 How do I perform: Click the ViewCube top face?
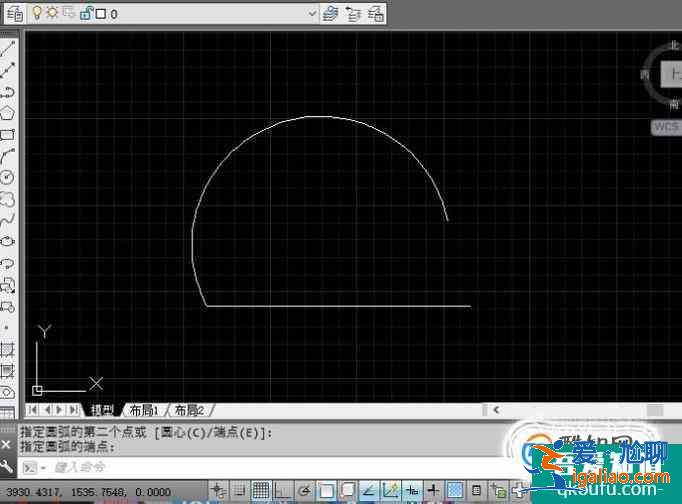click(x=671, y=73)
